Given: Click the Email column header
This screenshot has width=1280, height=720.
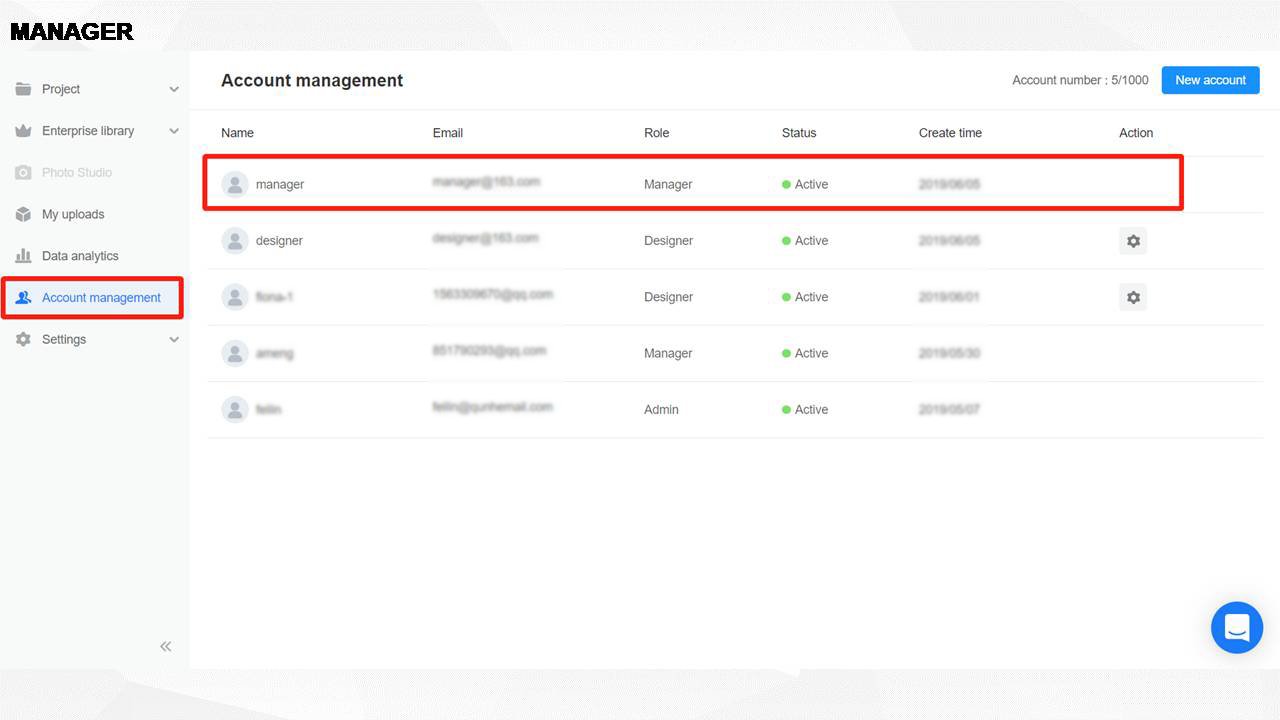Looking at the screenshot, I should 448,133.
